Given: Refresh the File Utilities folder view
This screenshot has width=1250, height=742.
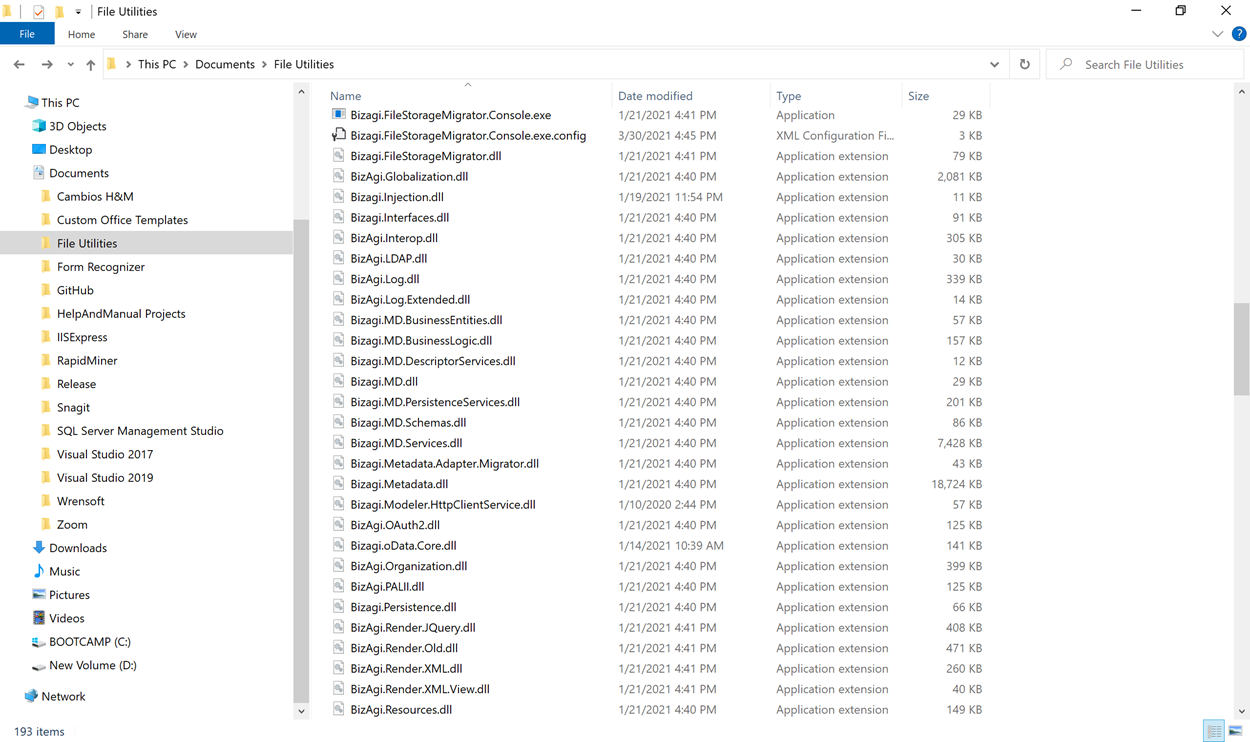Looking at the screenshot, I should 1024,63.
